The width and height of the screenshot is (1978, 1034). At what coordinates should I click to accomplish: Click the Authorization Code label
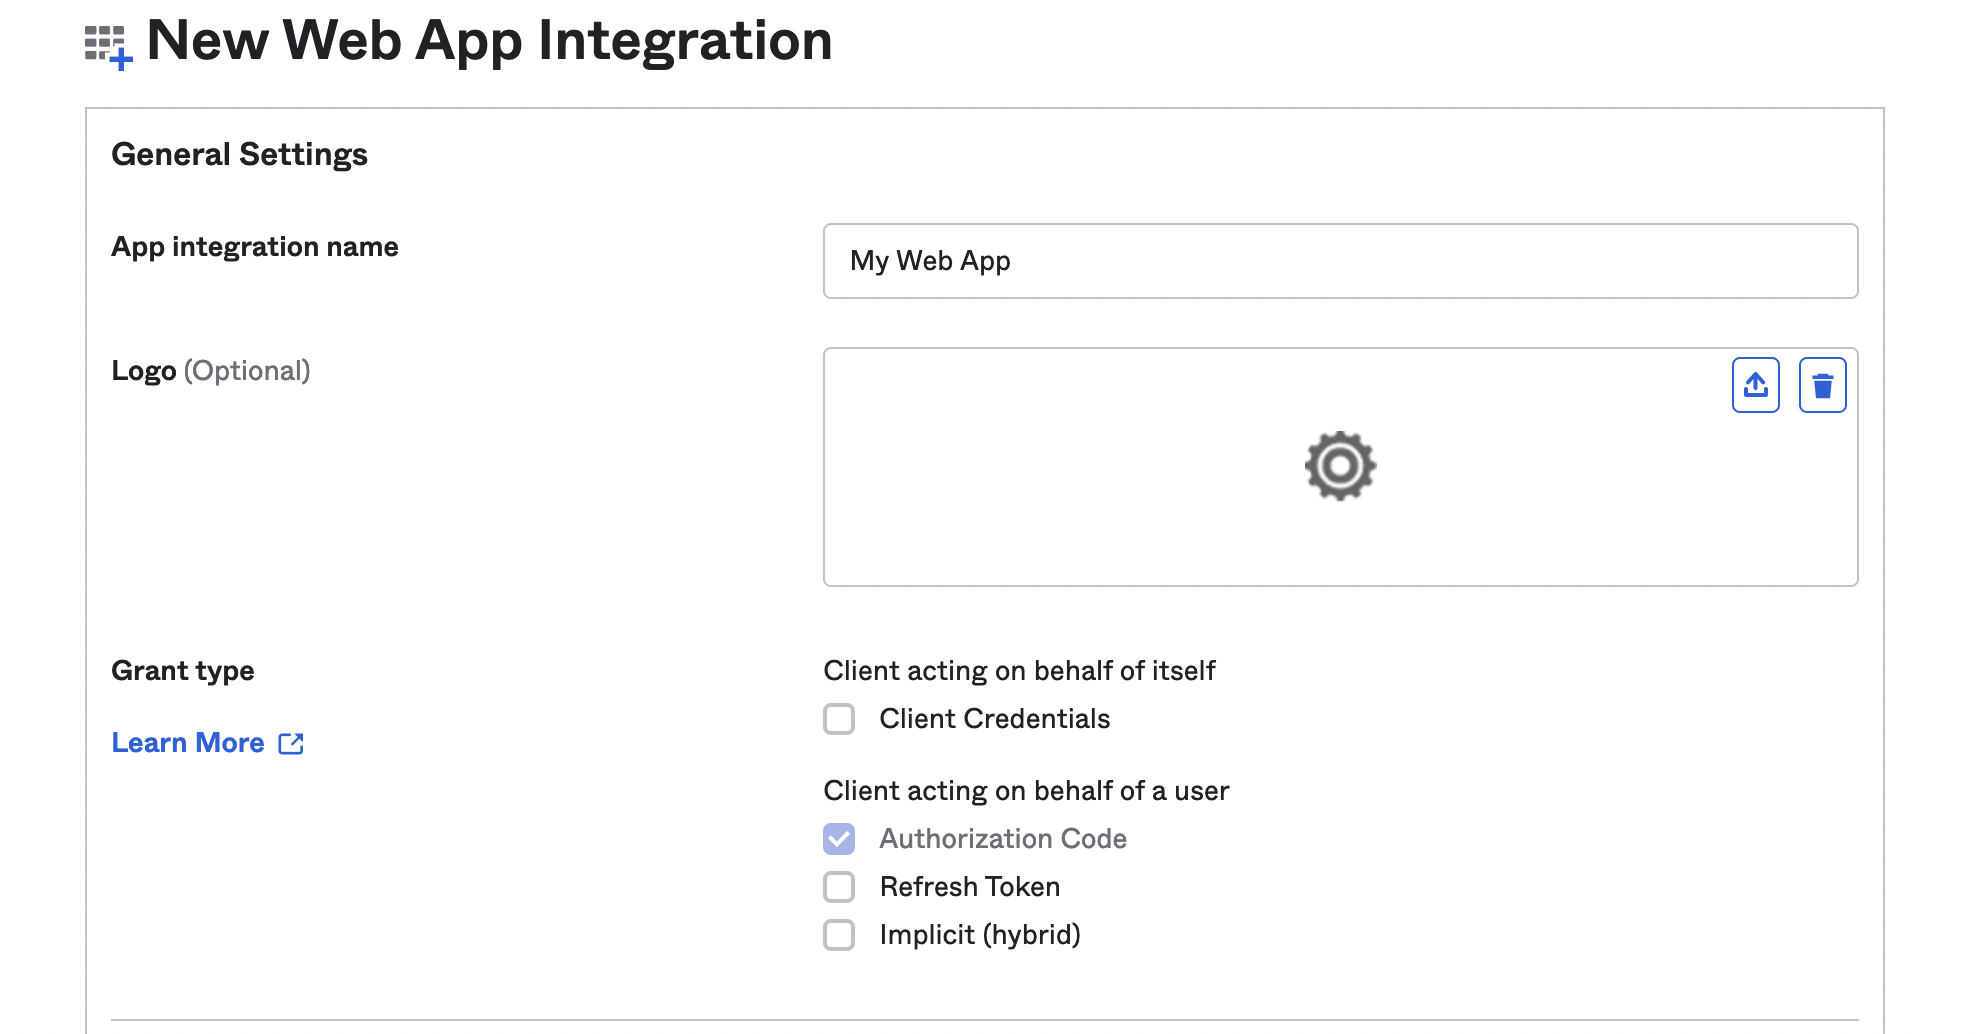(x=1003, y=839)
